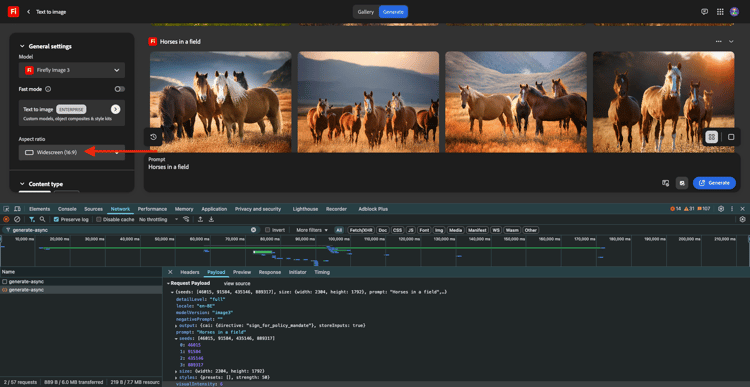Open DevTools settings gear

click(x=721, y=209)
